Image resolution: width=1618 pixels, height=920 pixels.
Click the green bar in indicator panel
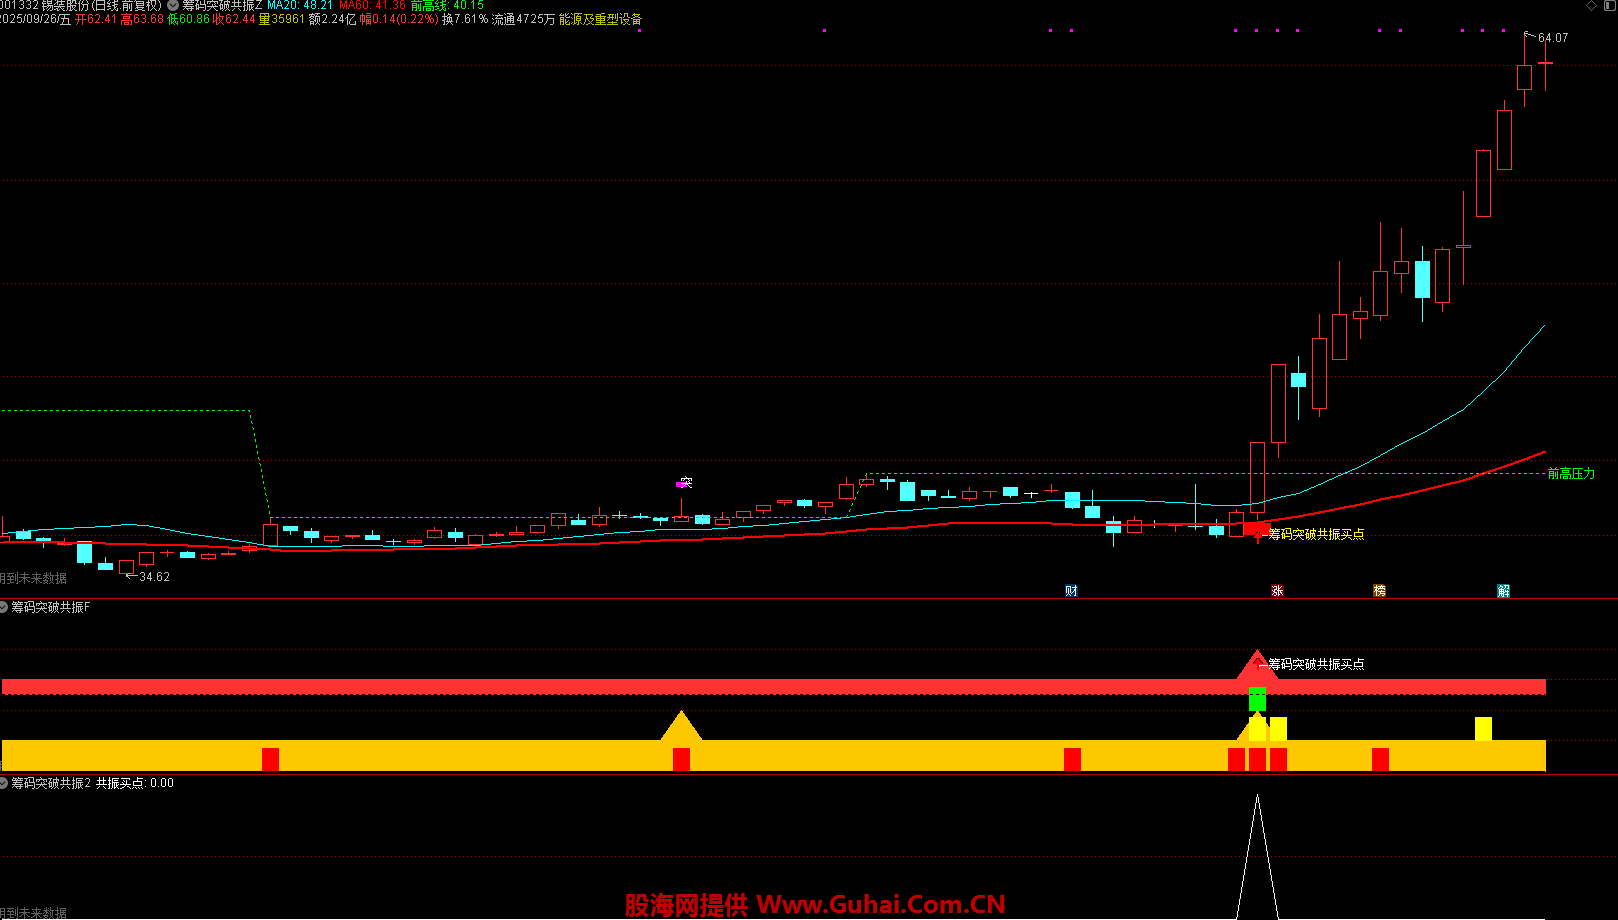pos(1257,699)
